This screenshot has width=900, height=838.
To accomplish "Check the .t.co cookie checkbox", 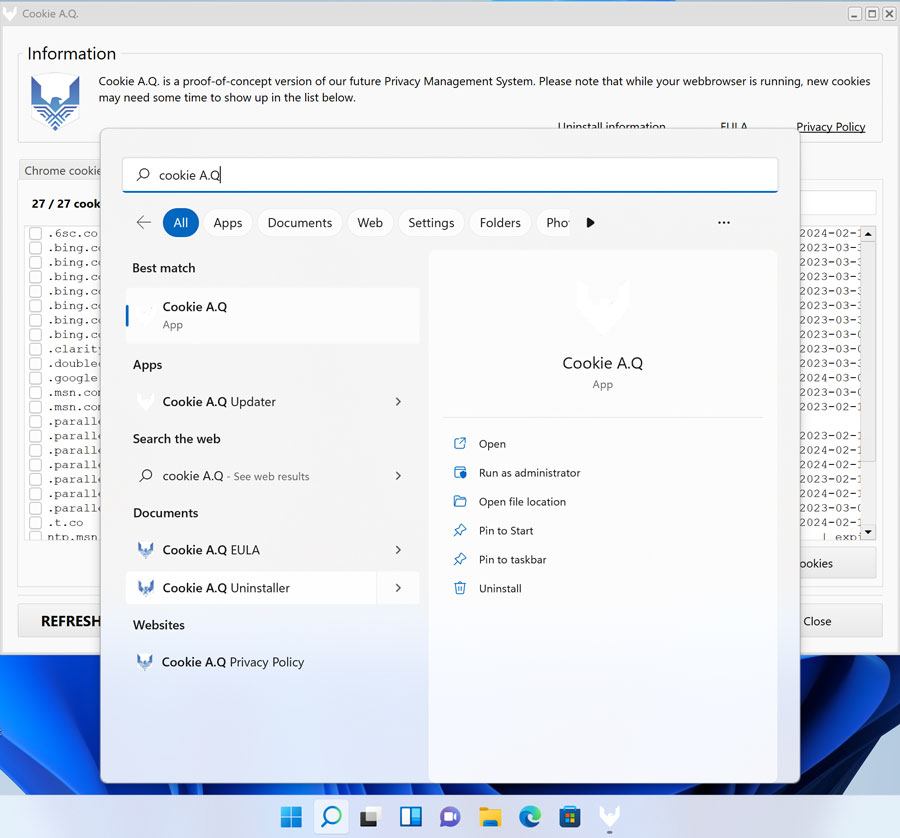I will [36, 522].
